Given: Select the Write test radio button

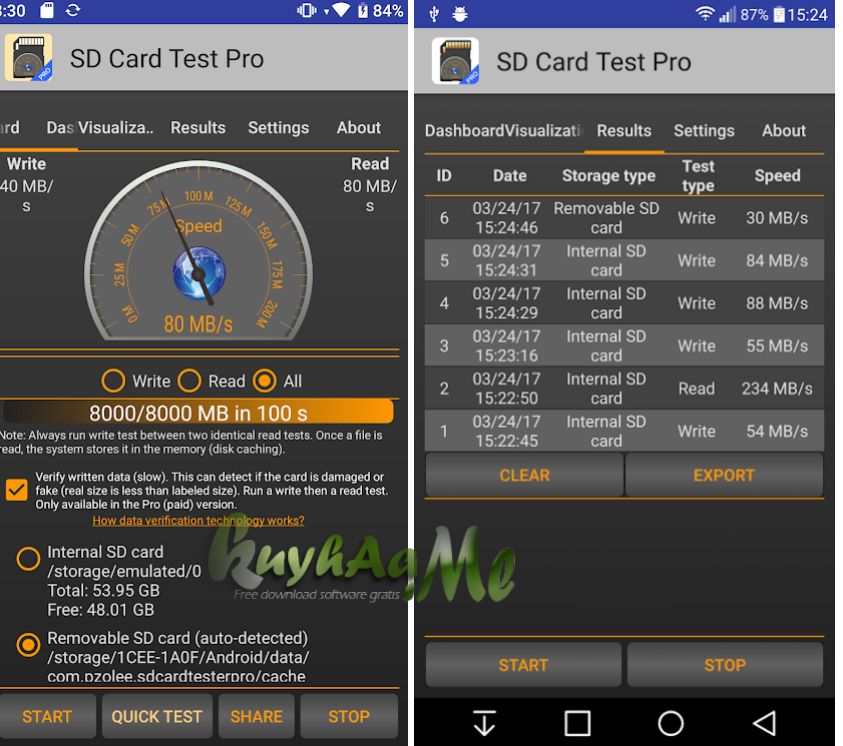Looking at the screenshot, I should coord(113,381).
